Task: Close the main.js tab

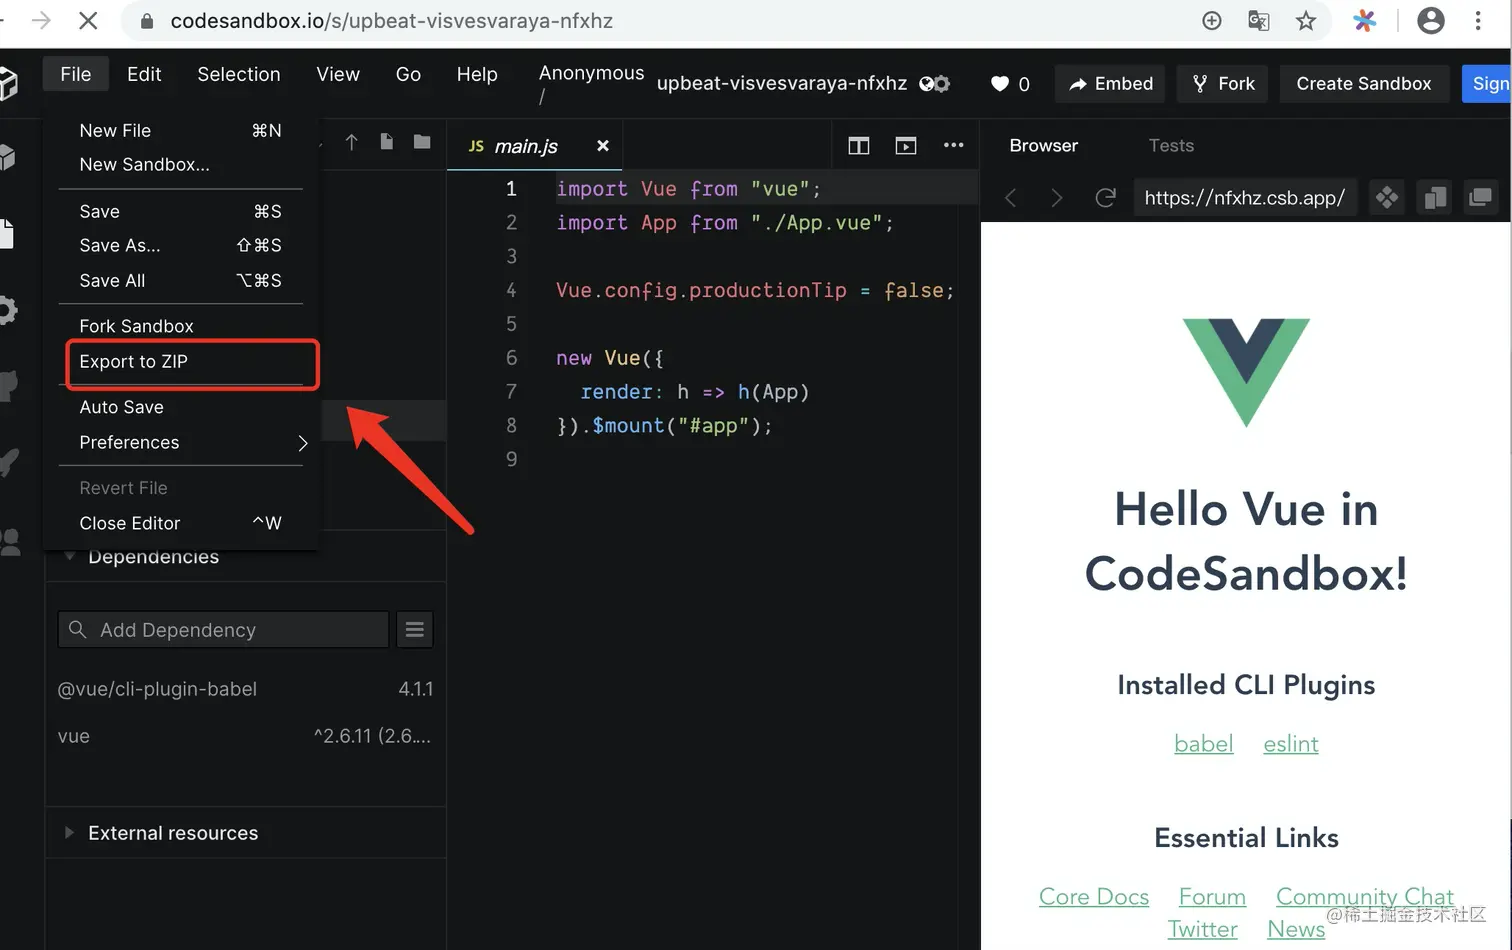Action: [x=603, y=146]
